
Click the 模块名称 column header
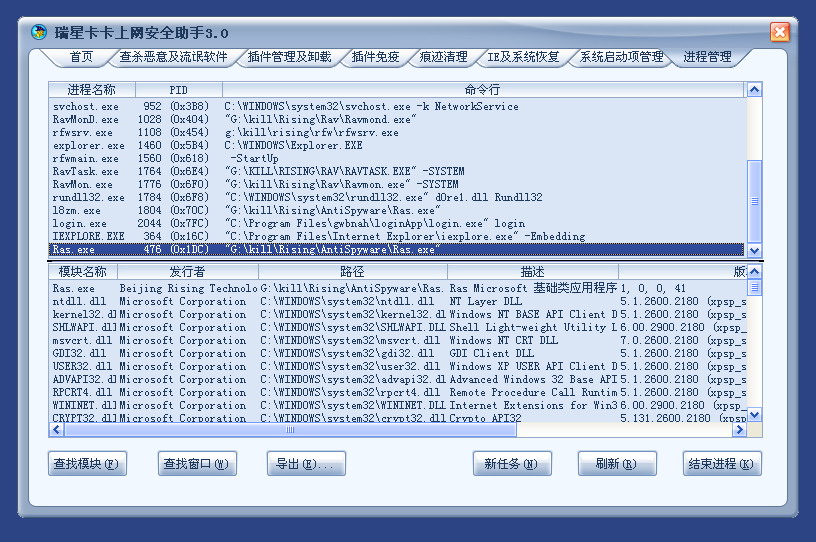tap(83, 271)
